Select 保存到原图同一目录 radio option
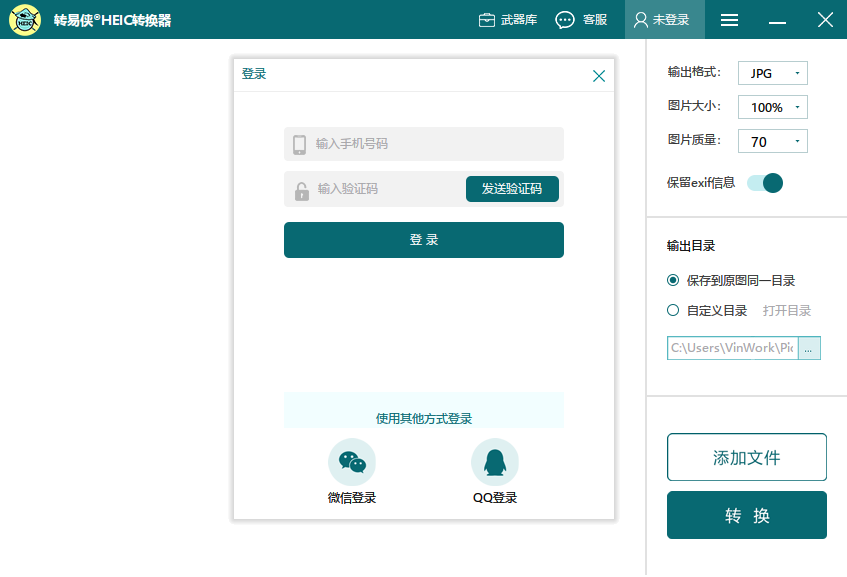 (x=673, y=280)
